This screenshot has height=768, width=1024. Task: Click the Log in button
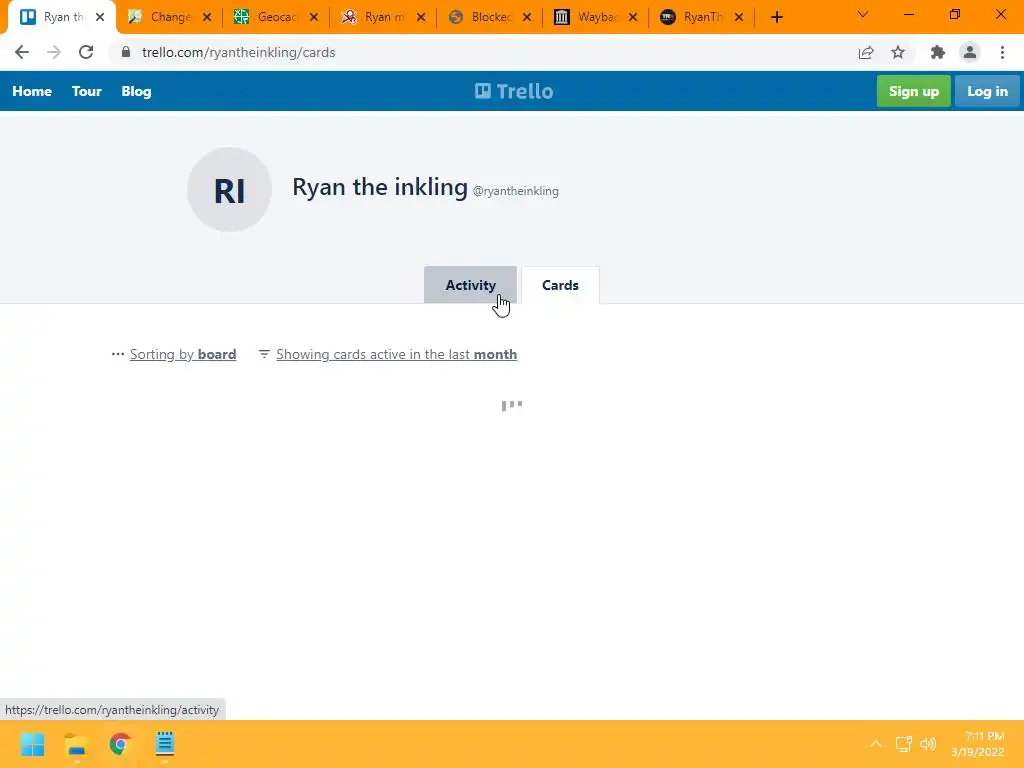pyautogui.click(x=987, y=91)
